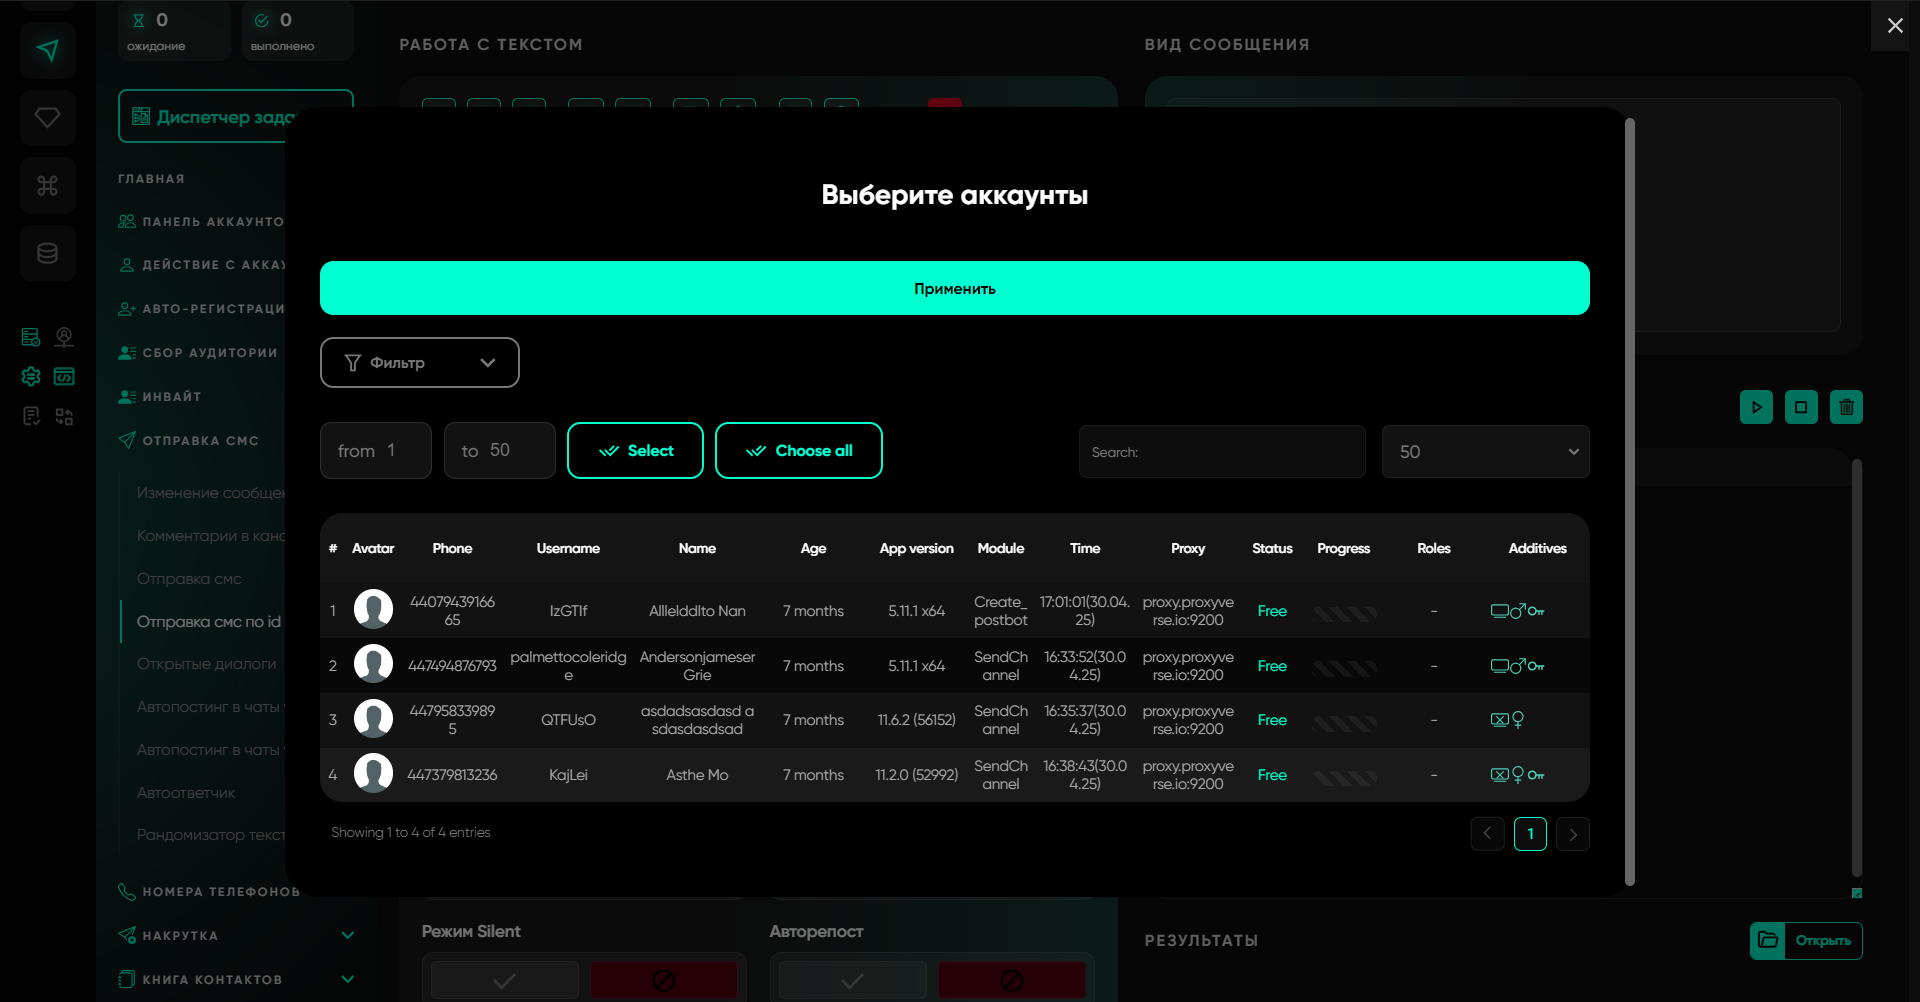Click the heart icon in left sidebar
The image size is (1920, 1002).
coord(47,118)
